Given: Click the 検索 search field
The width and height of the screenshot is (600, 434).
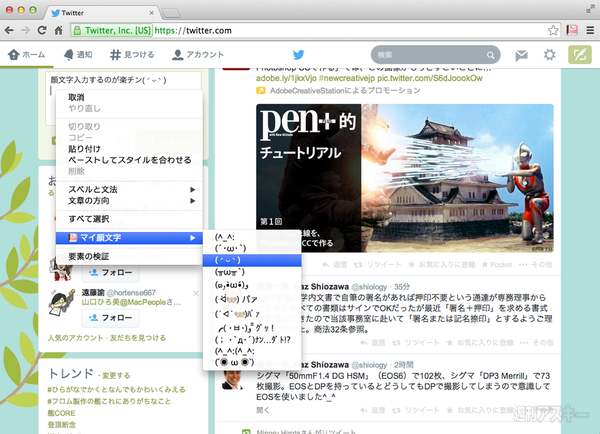Looking at the screenshot, I should coord(435,55).
